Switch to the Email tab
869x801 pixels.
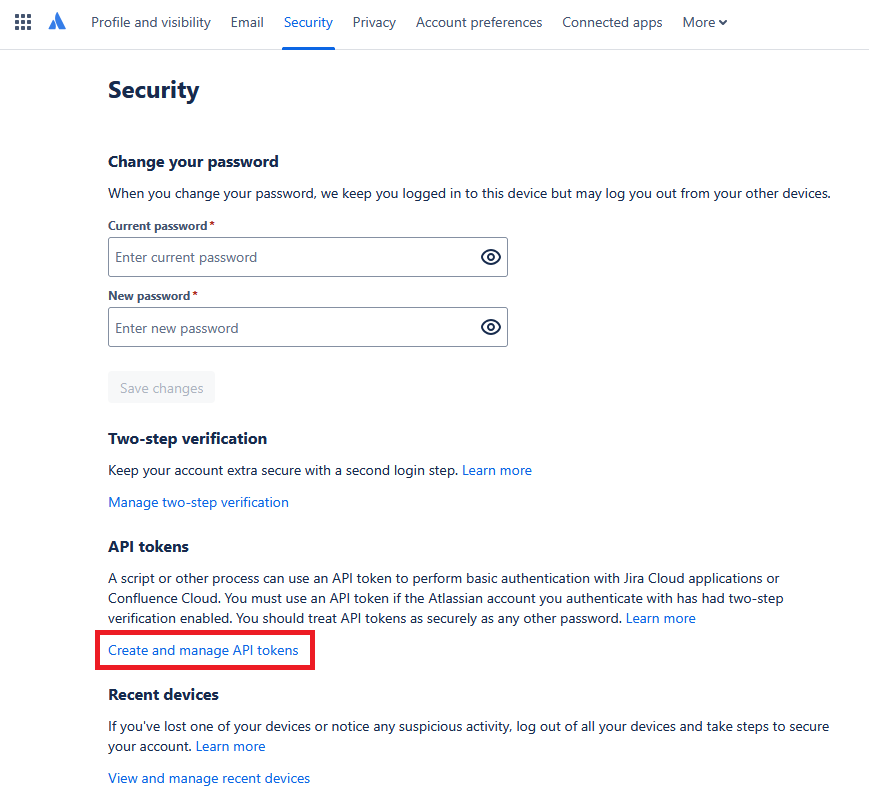click(247, 22)
